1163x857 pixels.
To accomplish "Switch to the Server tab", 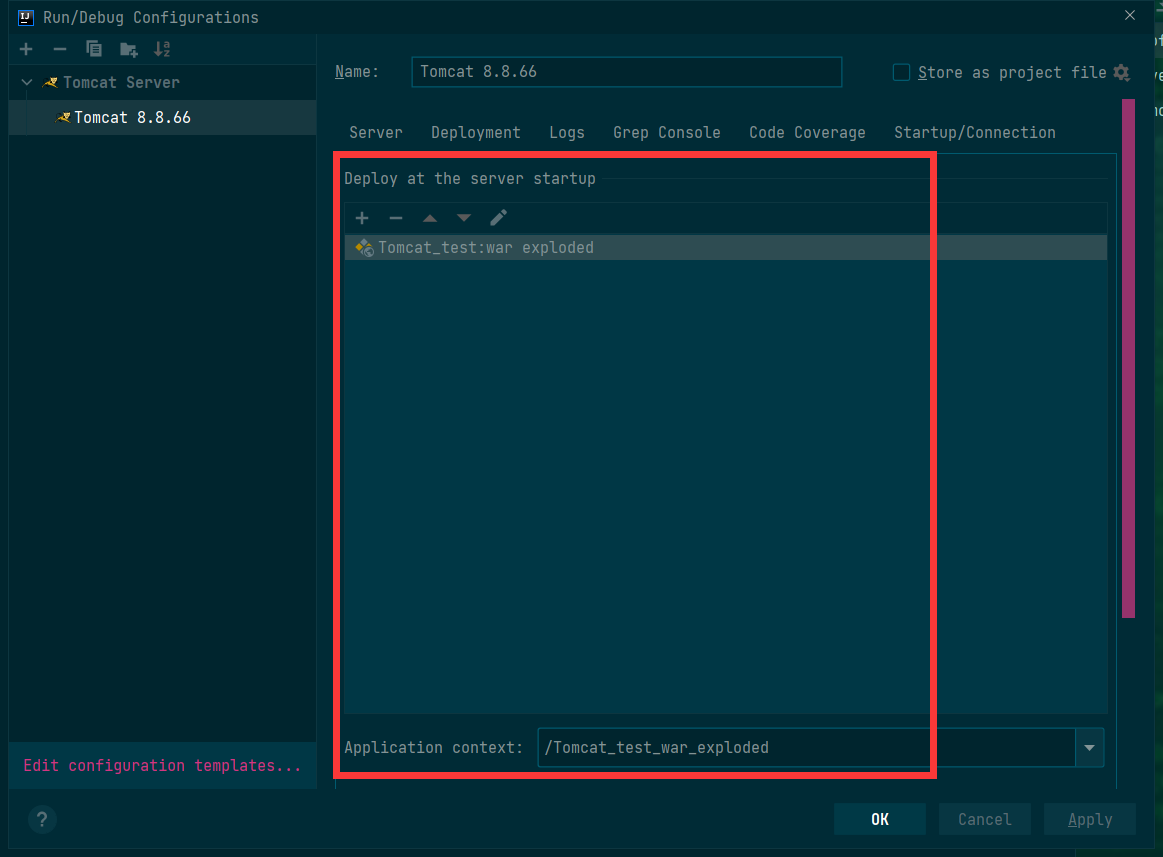I will pyautogui.click(x=376, y=133).
